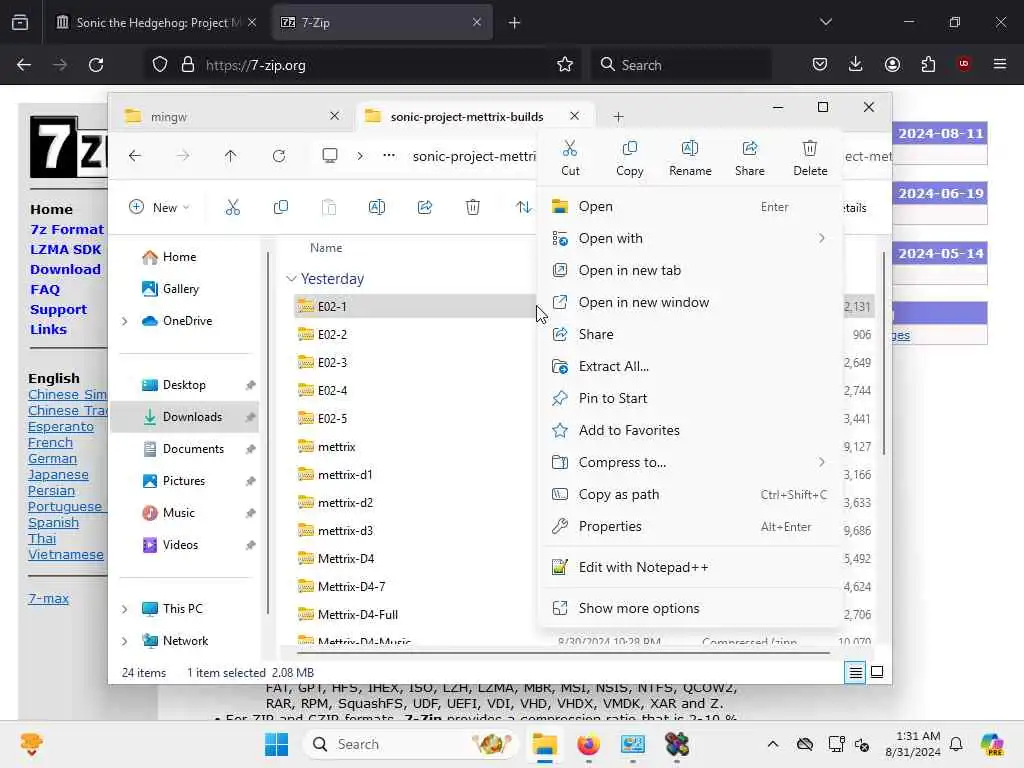Open LZMA SDK link on 7-zip site
The width and height of the screenshot is (1024, 768).
click(65, 249)
